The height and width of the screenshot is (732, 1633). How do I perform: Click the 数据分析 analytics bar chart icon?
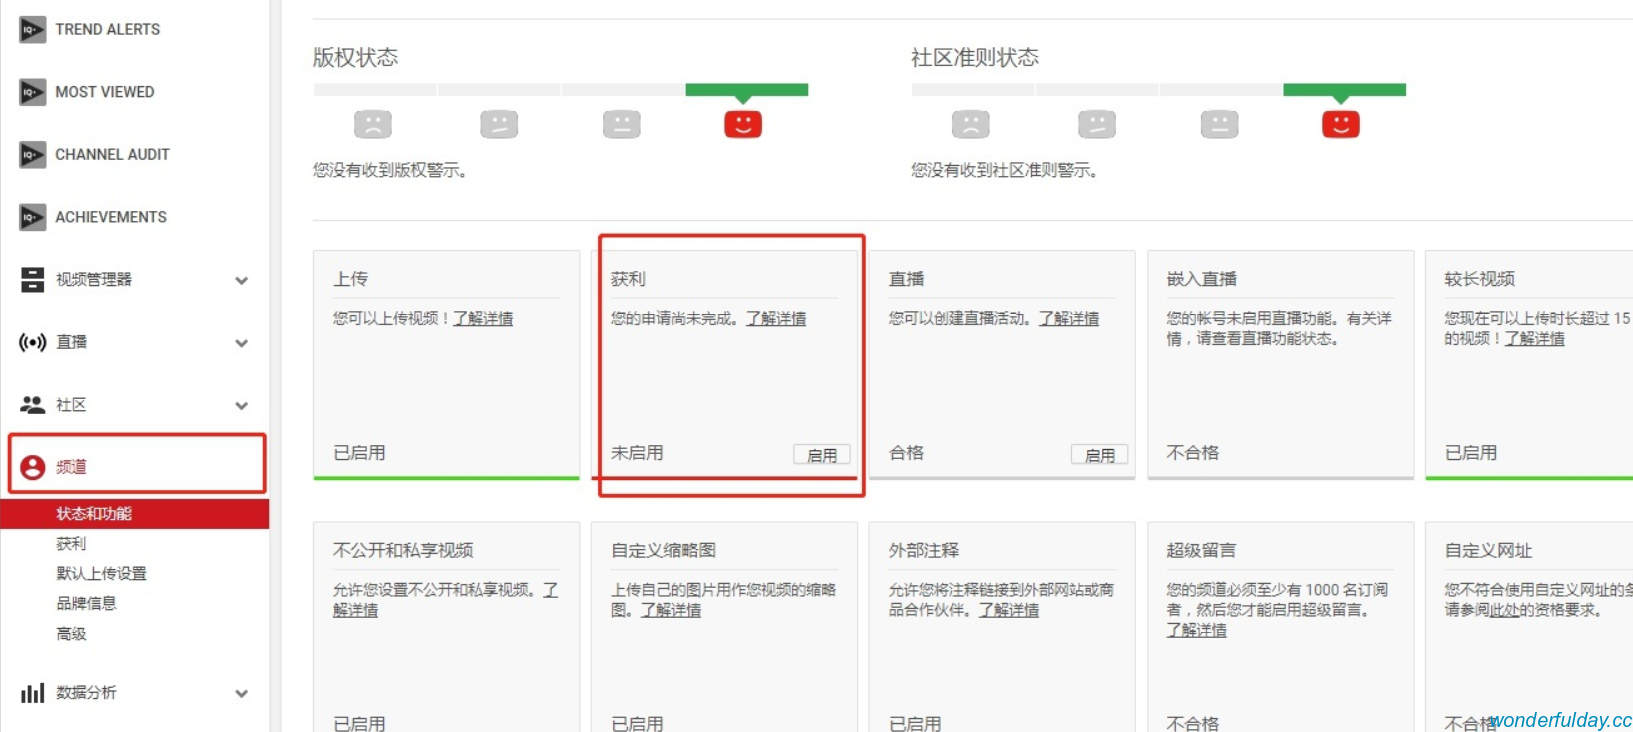point(32,693)
